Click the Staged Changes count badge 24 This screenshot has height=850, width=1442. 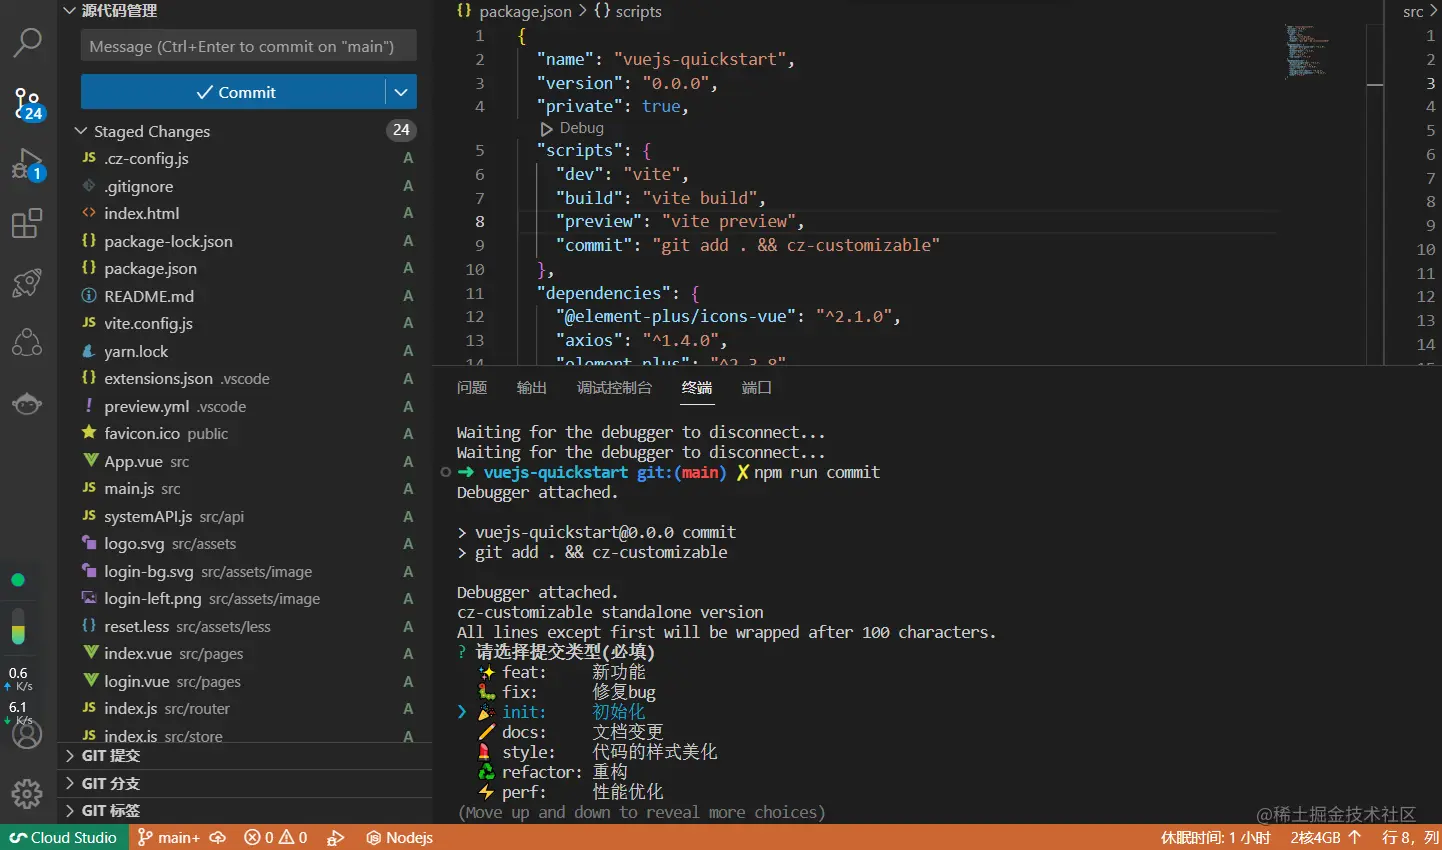pos(401,130)
